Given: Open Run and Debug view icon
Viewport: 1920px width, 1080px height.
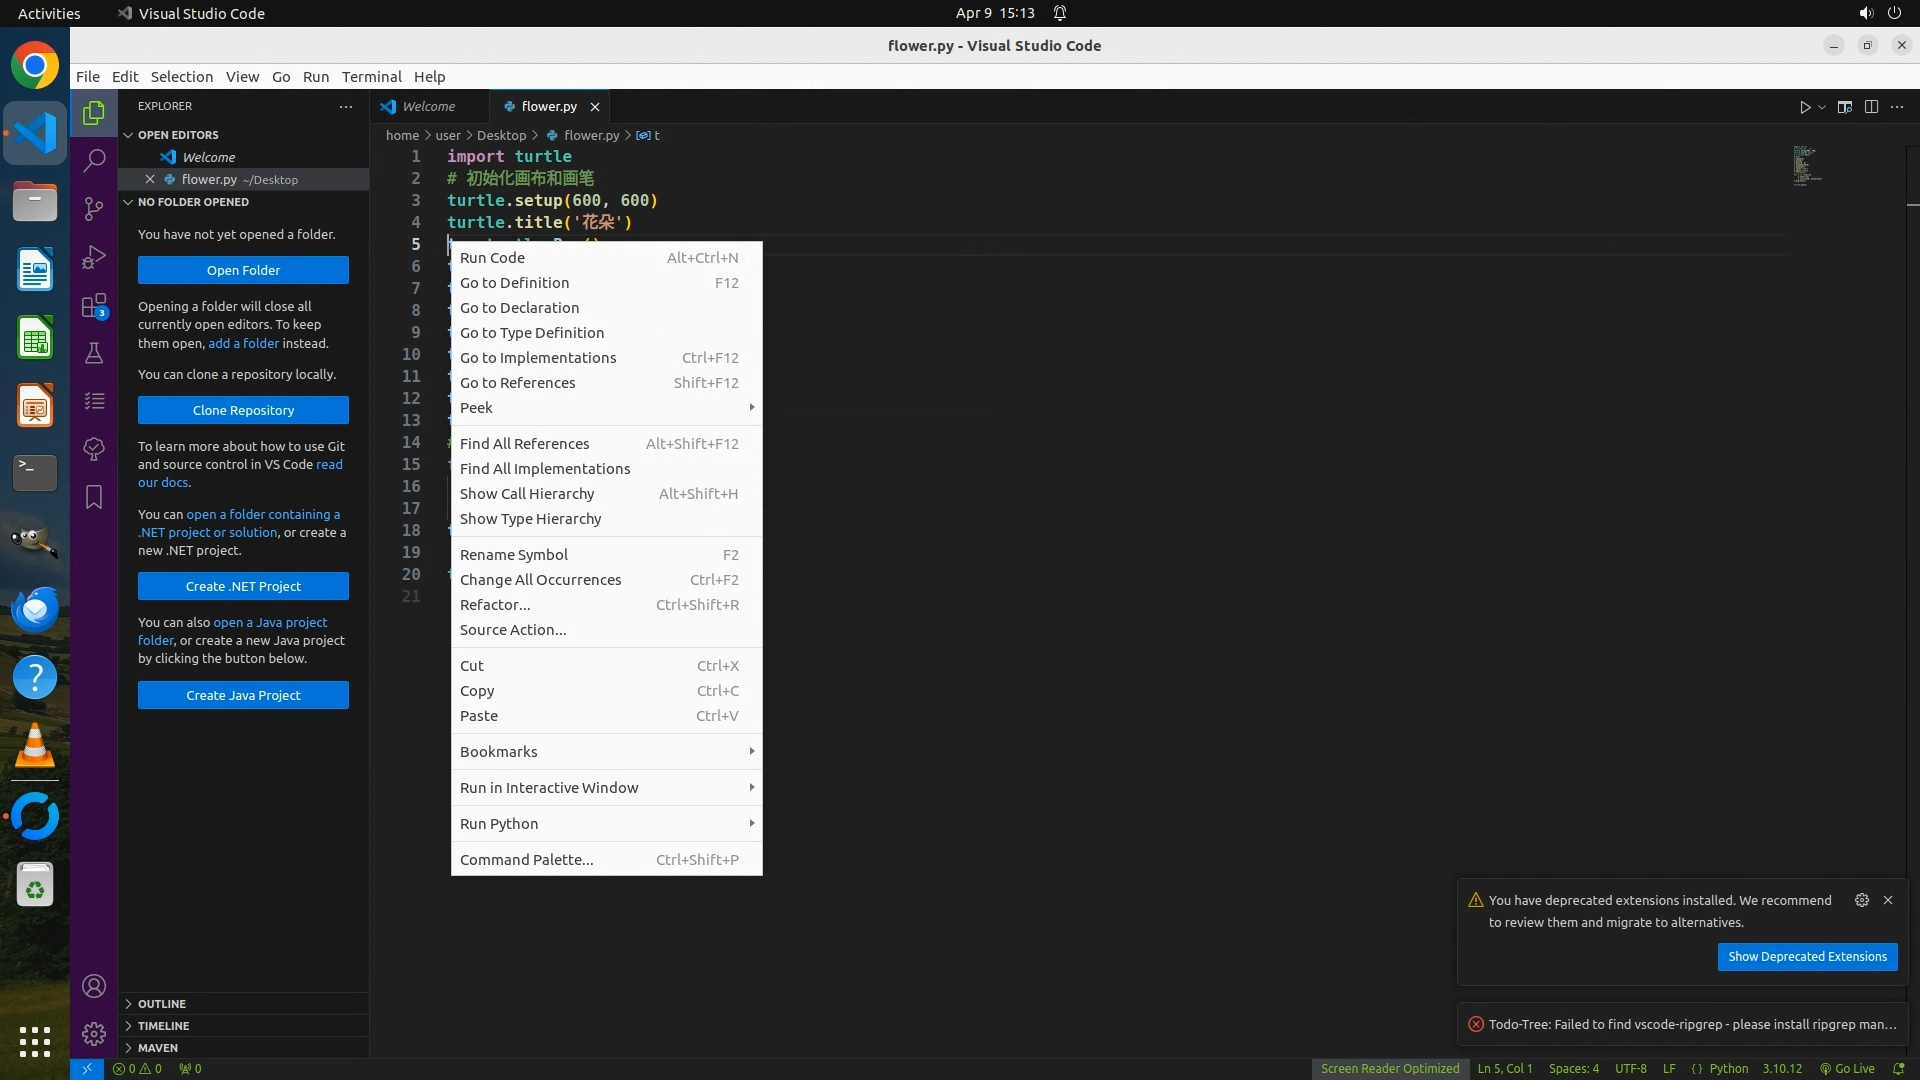Looking at the screenshot, I should pyautogui.click(x=94, y=257).
